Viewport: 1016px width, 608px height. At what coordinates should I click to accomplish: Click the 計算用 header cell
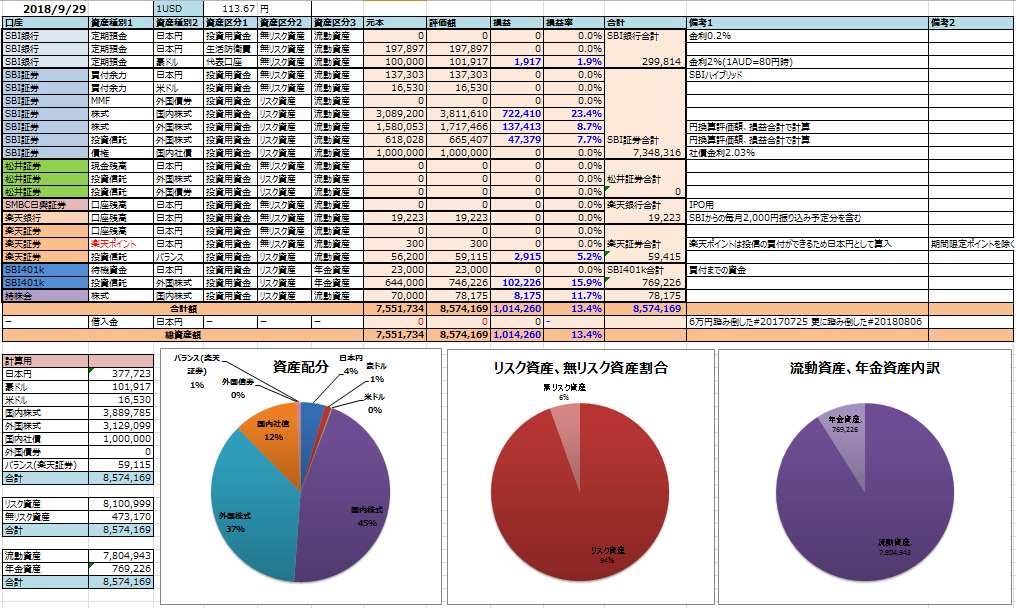tap(45, 361)
